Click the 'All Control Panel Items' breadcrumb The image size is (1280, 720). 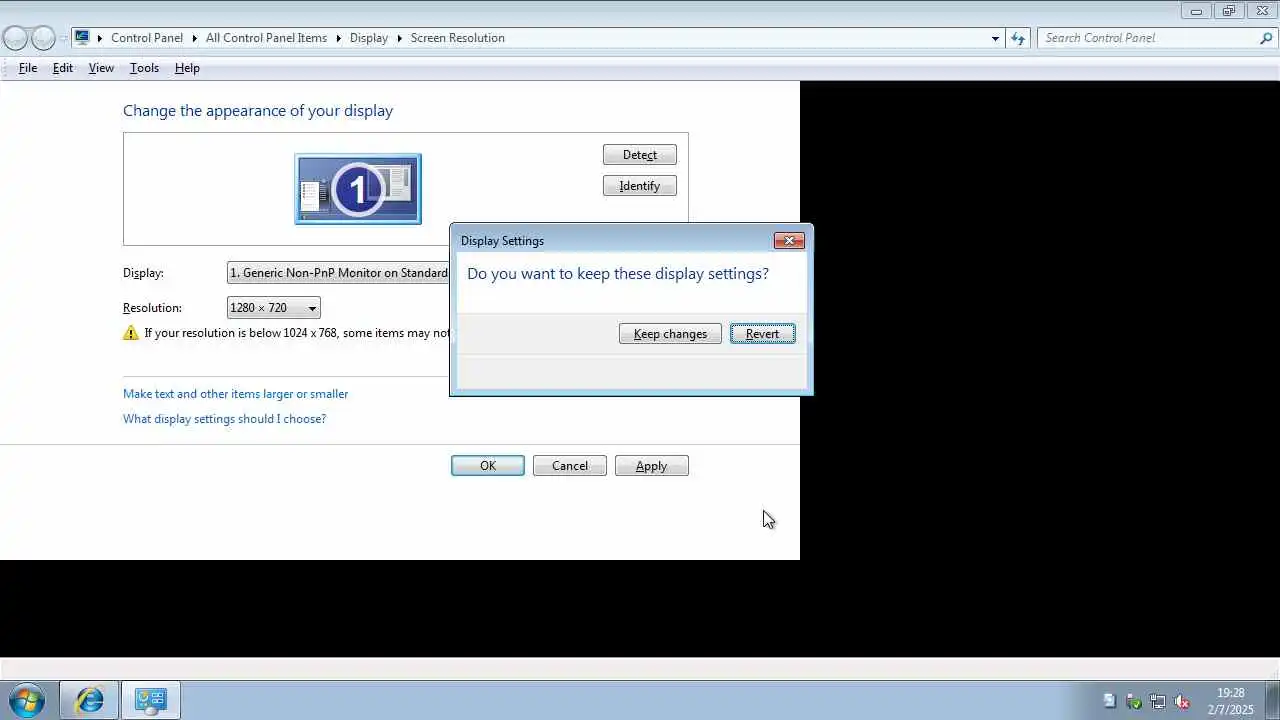pyautogui.click(x=266, y=38)
